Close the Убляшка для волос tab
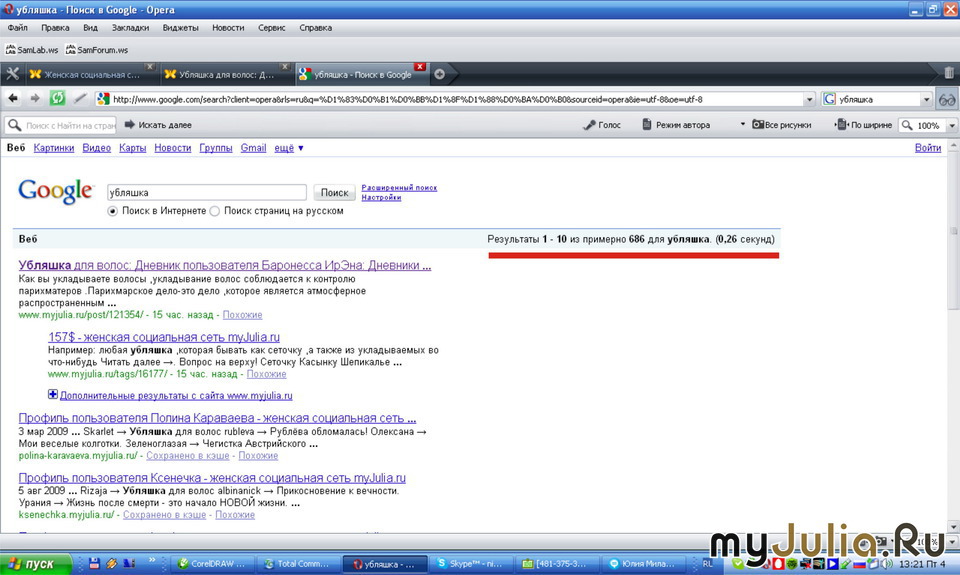The height and width of the screenshot is (575, 960). [x=284, y=66]
